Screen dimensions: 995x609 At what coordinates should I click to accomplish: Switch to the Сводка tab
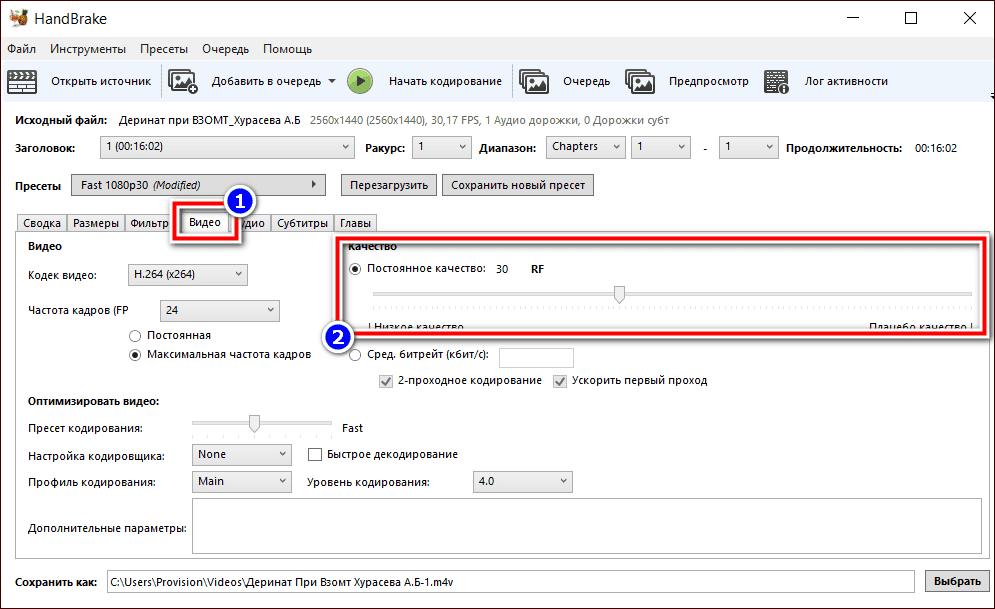(42, 223)
